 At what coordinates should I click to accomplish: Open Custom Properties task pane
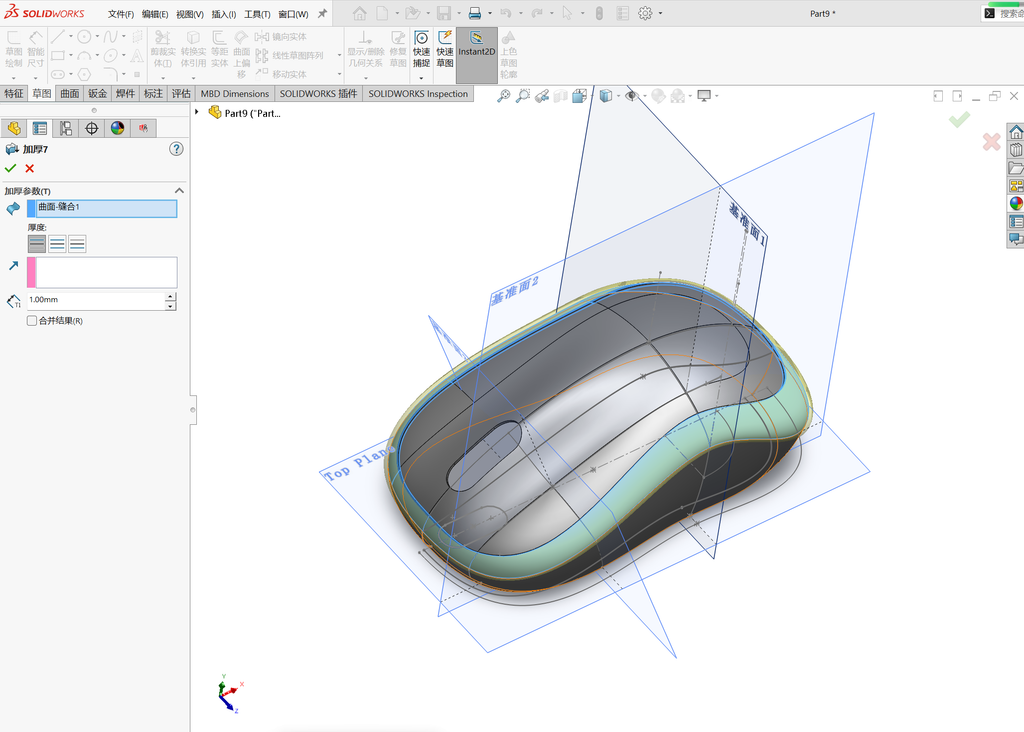coord(1016,221)
